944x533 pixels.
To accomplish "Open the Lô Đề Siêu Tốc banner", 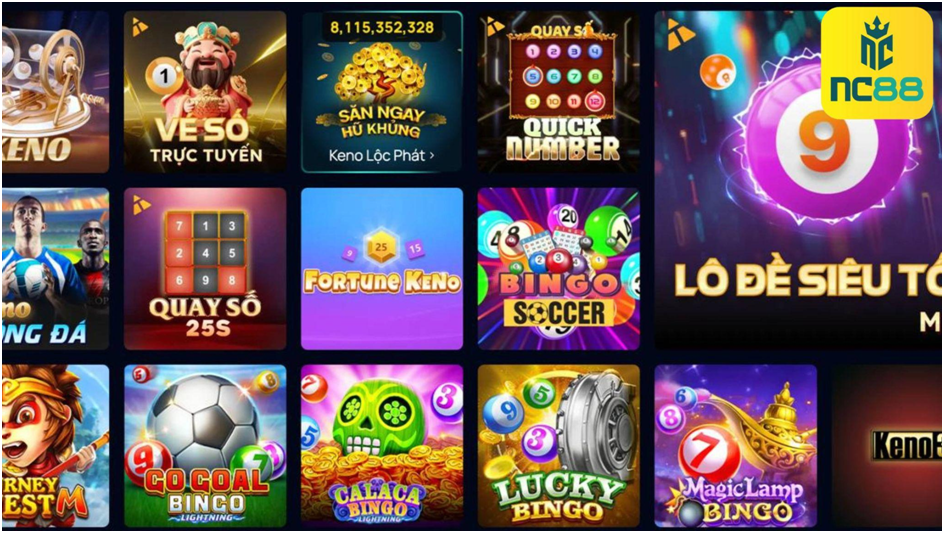I will (798, 179).
